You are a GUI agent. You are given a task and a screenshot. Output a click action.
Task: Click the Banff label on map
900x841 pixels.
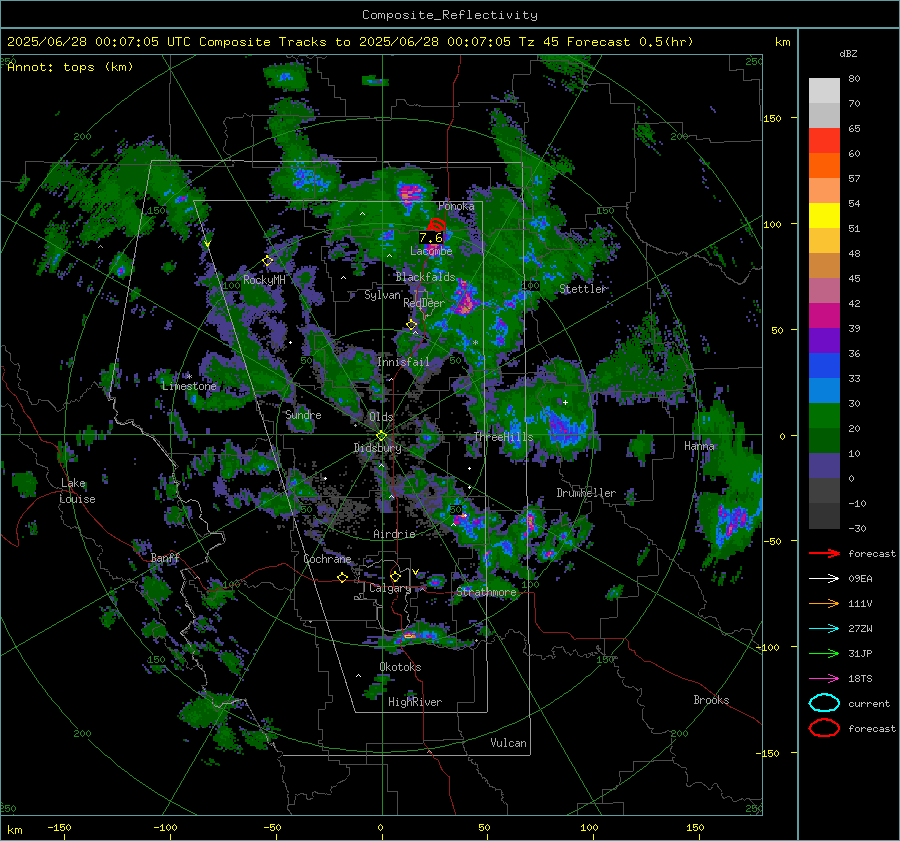coord(165,558)
